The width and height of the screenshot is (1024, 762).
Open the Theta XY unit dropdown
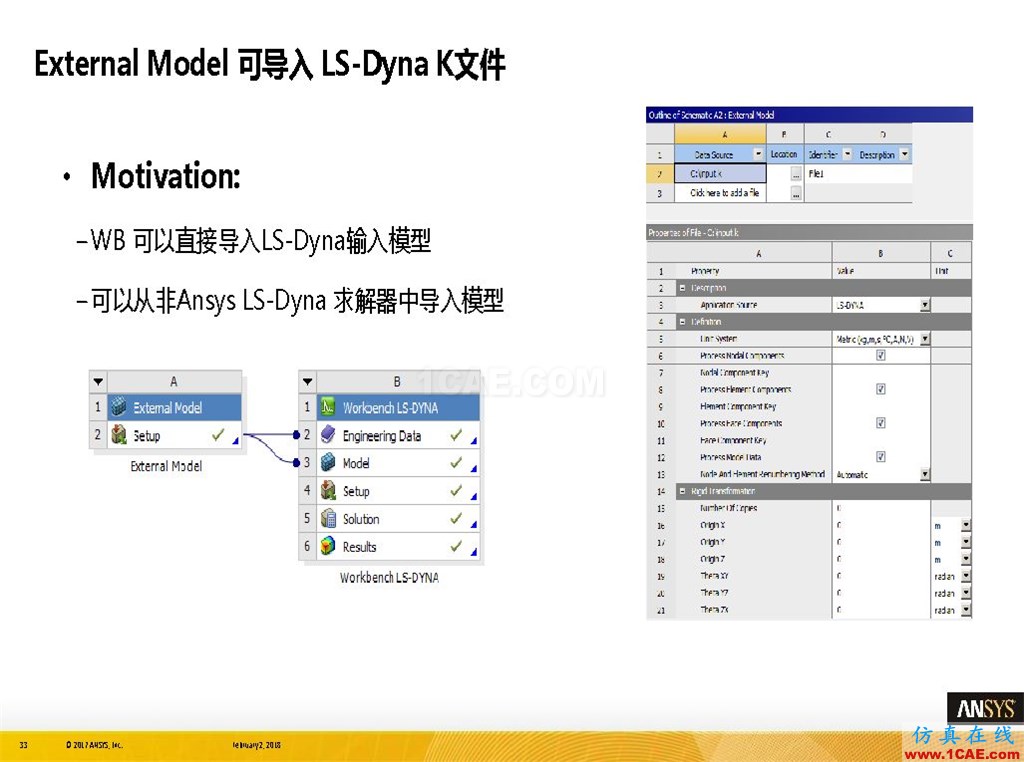pos(966,576)
